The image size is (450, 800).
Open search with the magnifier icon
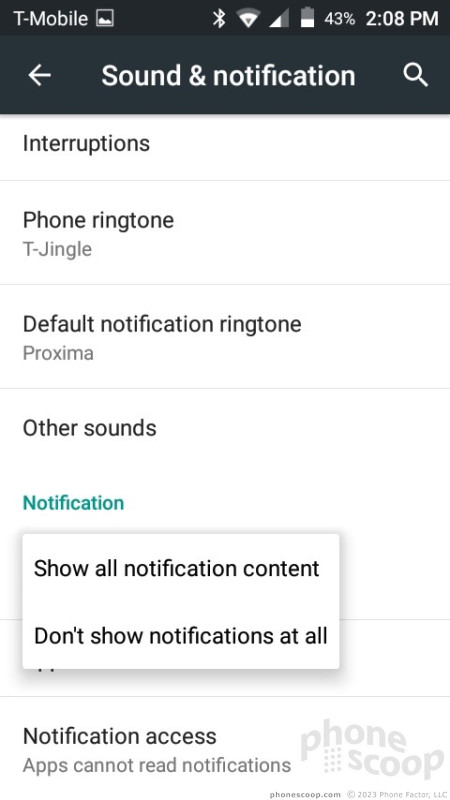[415, 76]
